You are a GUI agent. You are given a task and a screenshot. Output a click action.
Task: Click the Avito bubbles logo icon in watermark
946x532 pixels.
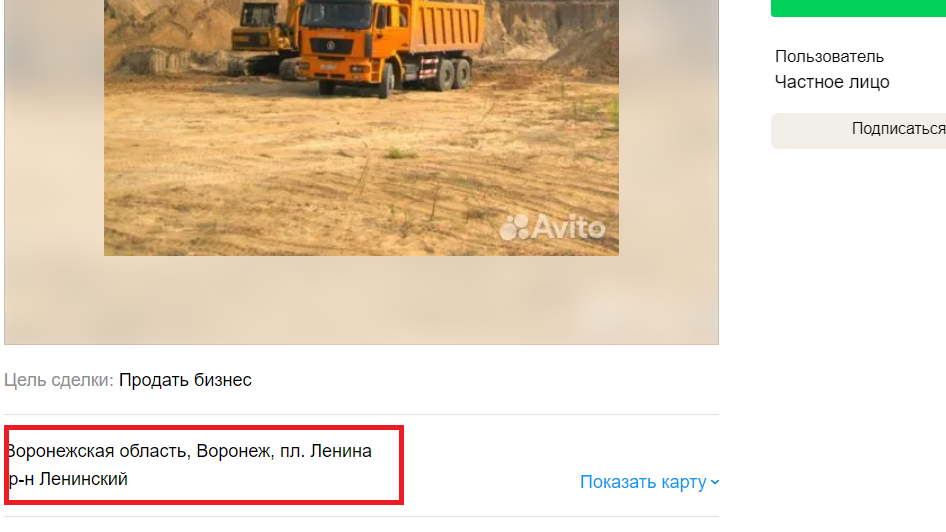(x=515, y=227)
